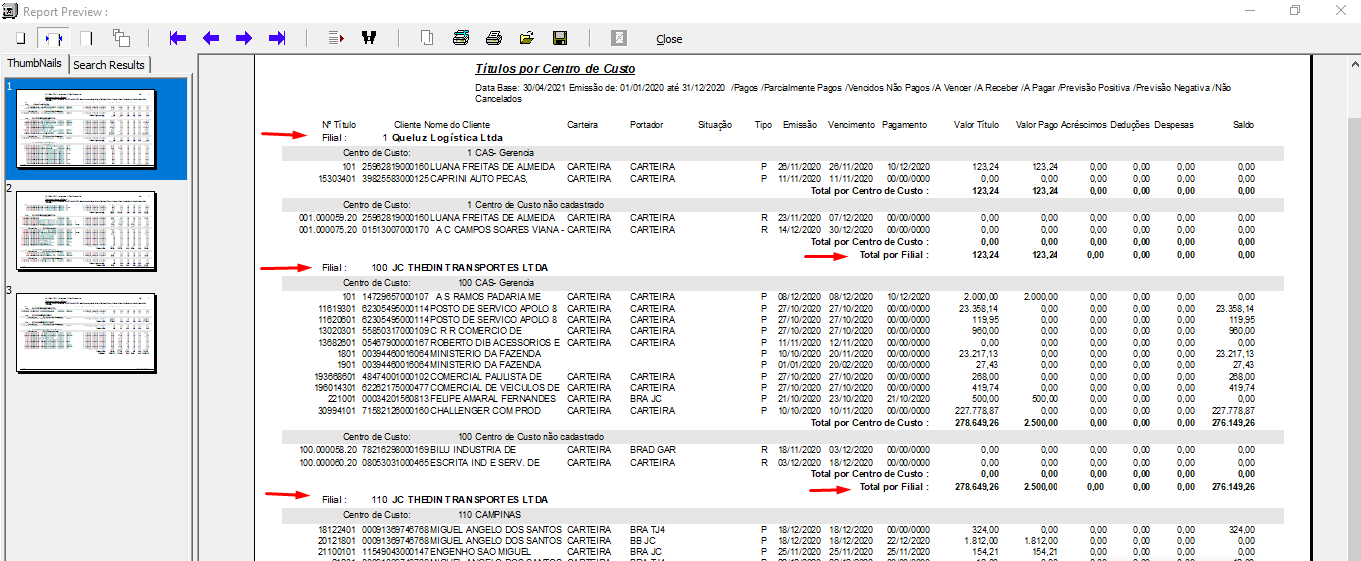The height and width of the screenshot is (561, 1361).
Task: Open a report file with folder icon
Action: coord(526,38)
